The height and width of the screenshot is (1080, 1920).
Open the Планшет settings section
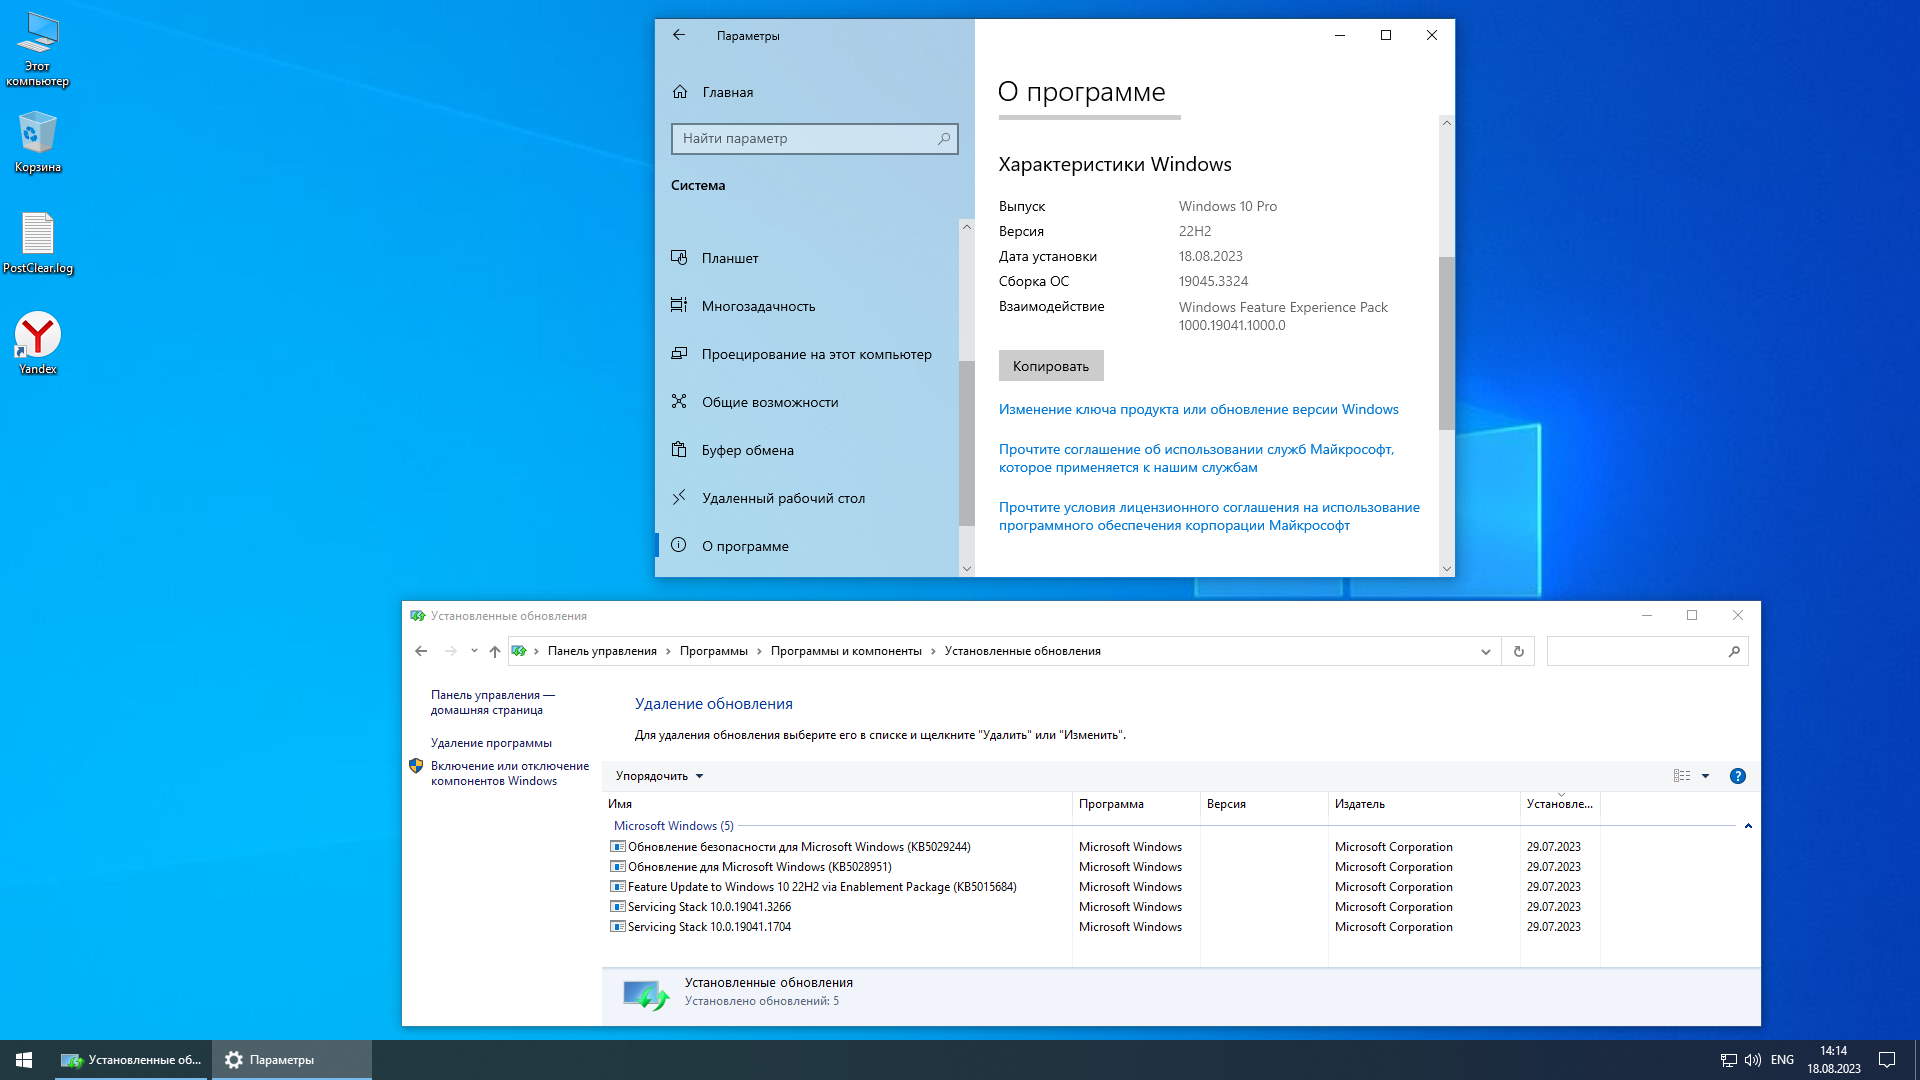click(729, 258)
